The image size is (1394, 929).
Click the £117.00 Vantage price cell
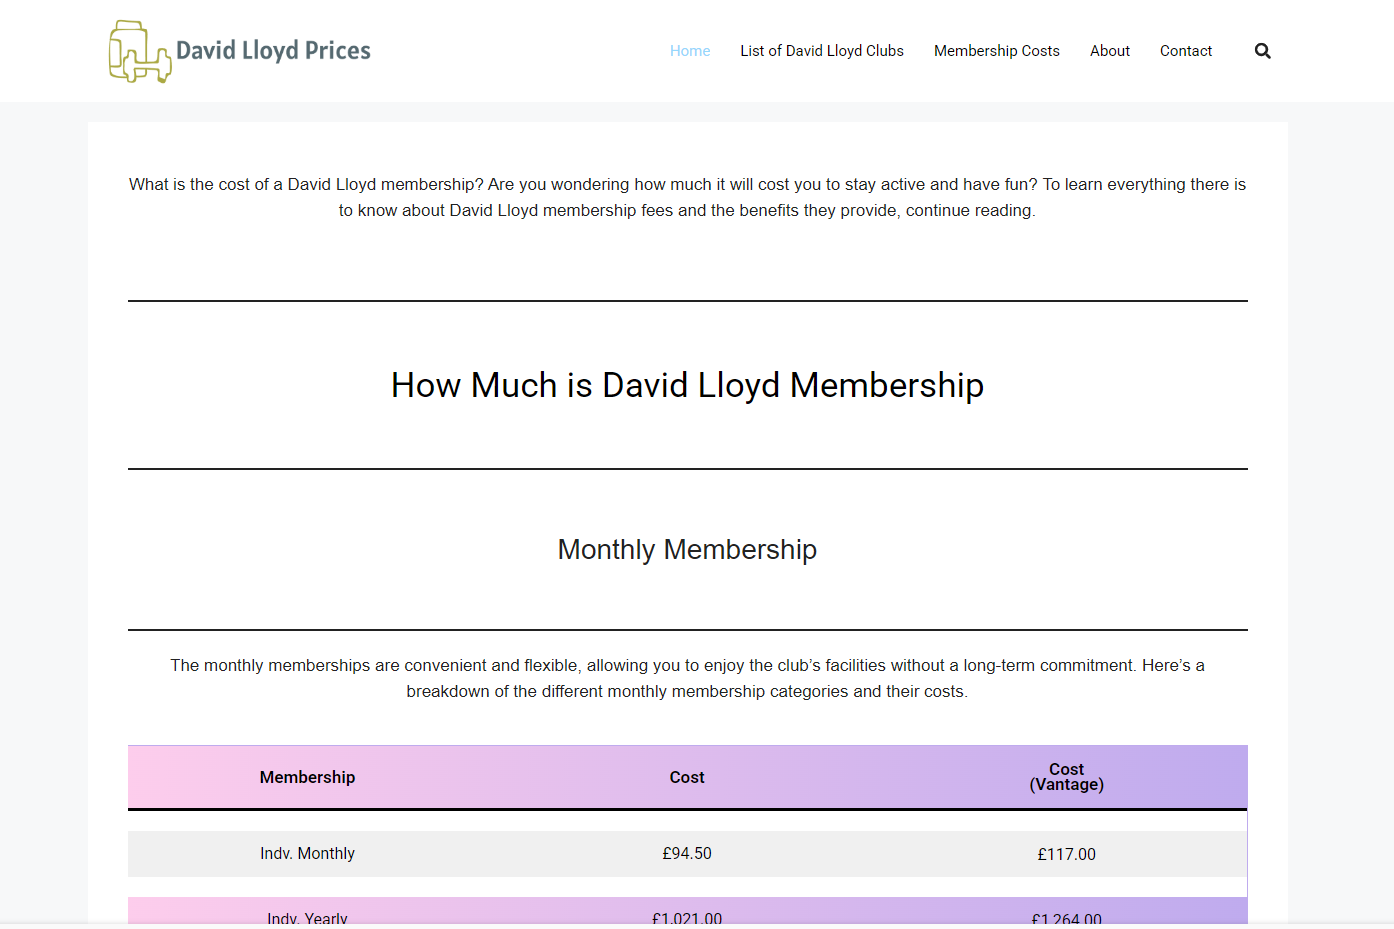pos(1066,854)
